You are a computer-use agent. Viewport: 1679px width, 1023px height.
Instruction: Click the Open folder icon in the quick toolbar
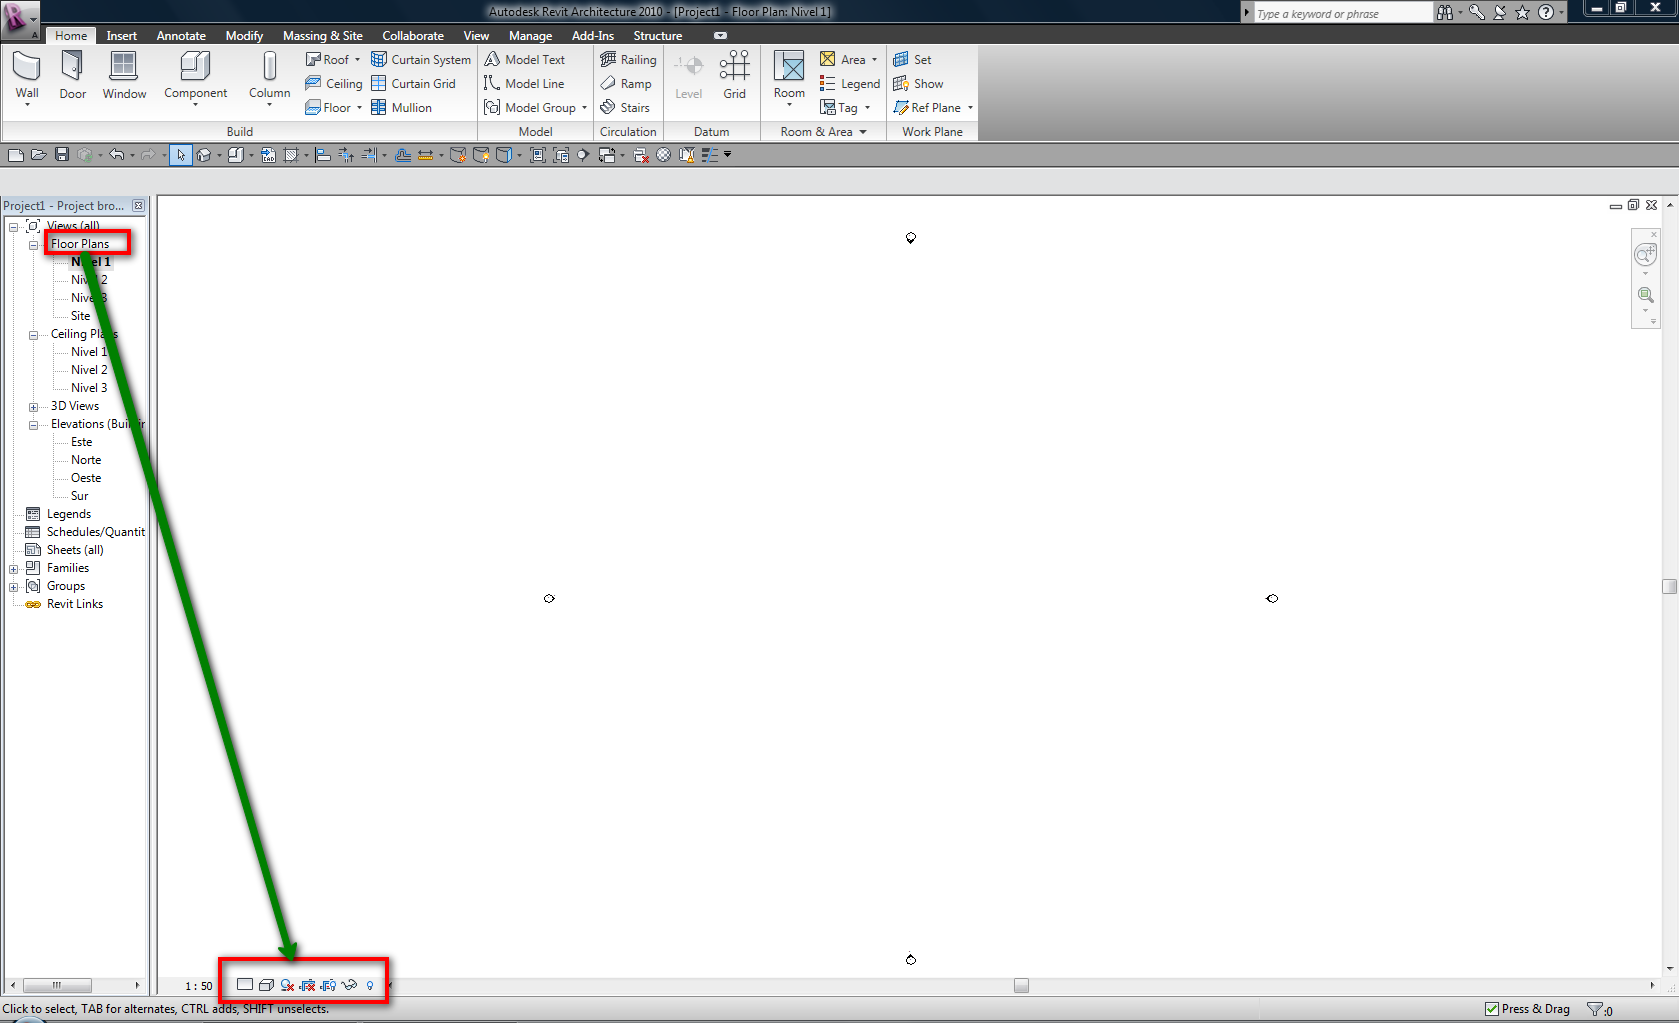pos(39,155)
